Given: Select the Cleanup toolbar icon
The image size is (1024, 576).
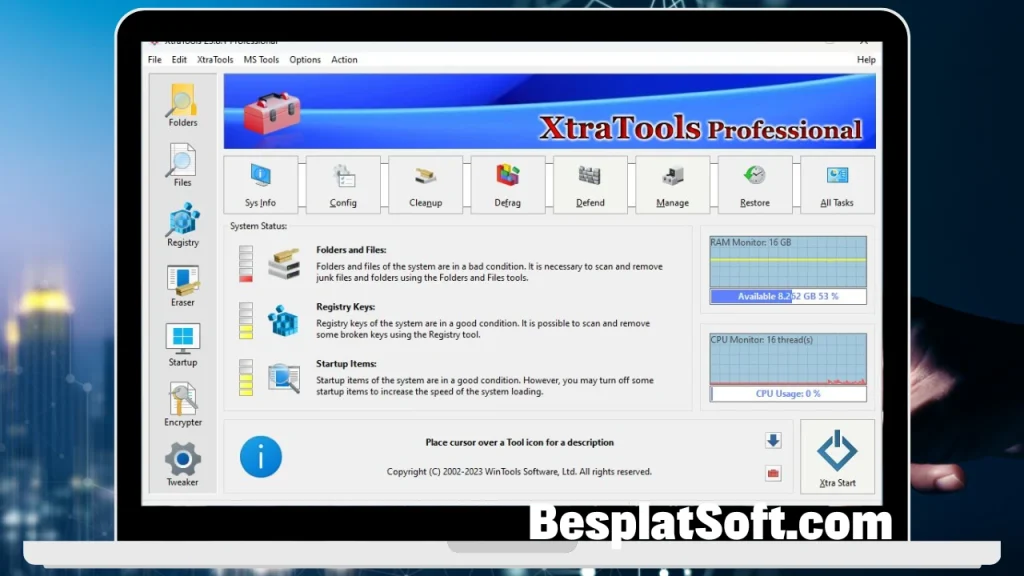Looking at the screenshot, I should pyautogui.click(x=426, y=184).
